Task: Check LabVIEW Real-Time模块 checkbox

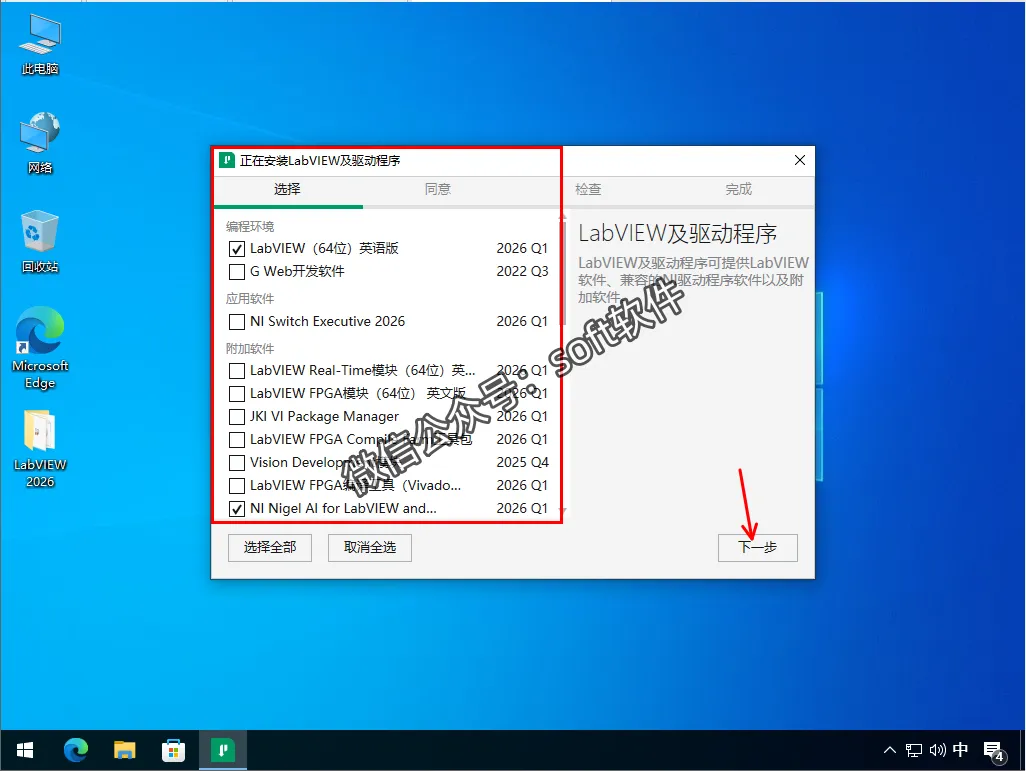Action: click(x=237, y=371)
